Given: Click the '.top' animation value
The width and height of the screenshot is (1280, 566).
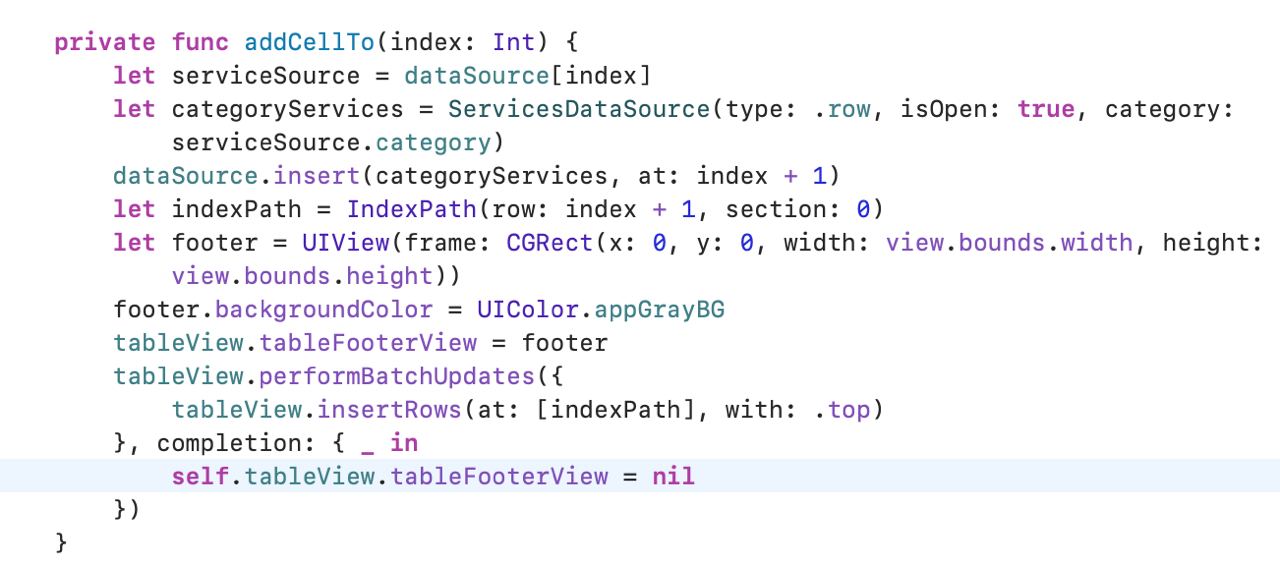Looking at the screenshot, I should tap(841, 409).
